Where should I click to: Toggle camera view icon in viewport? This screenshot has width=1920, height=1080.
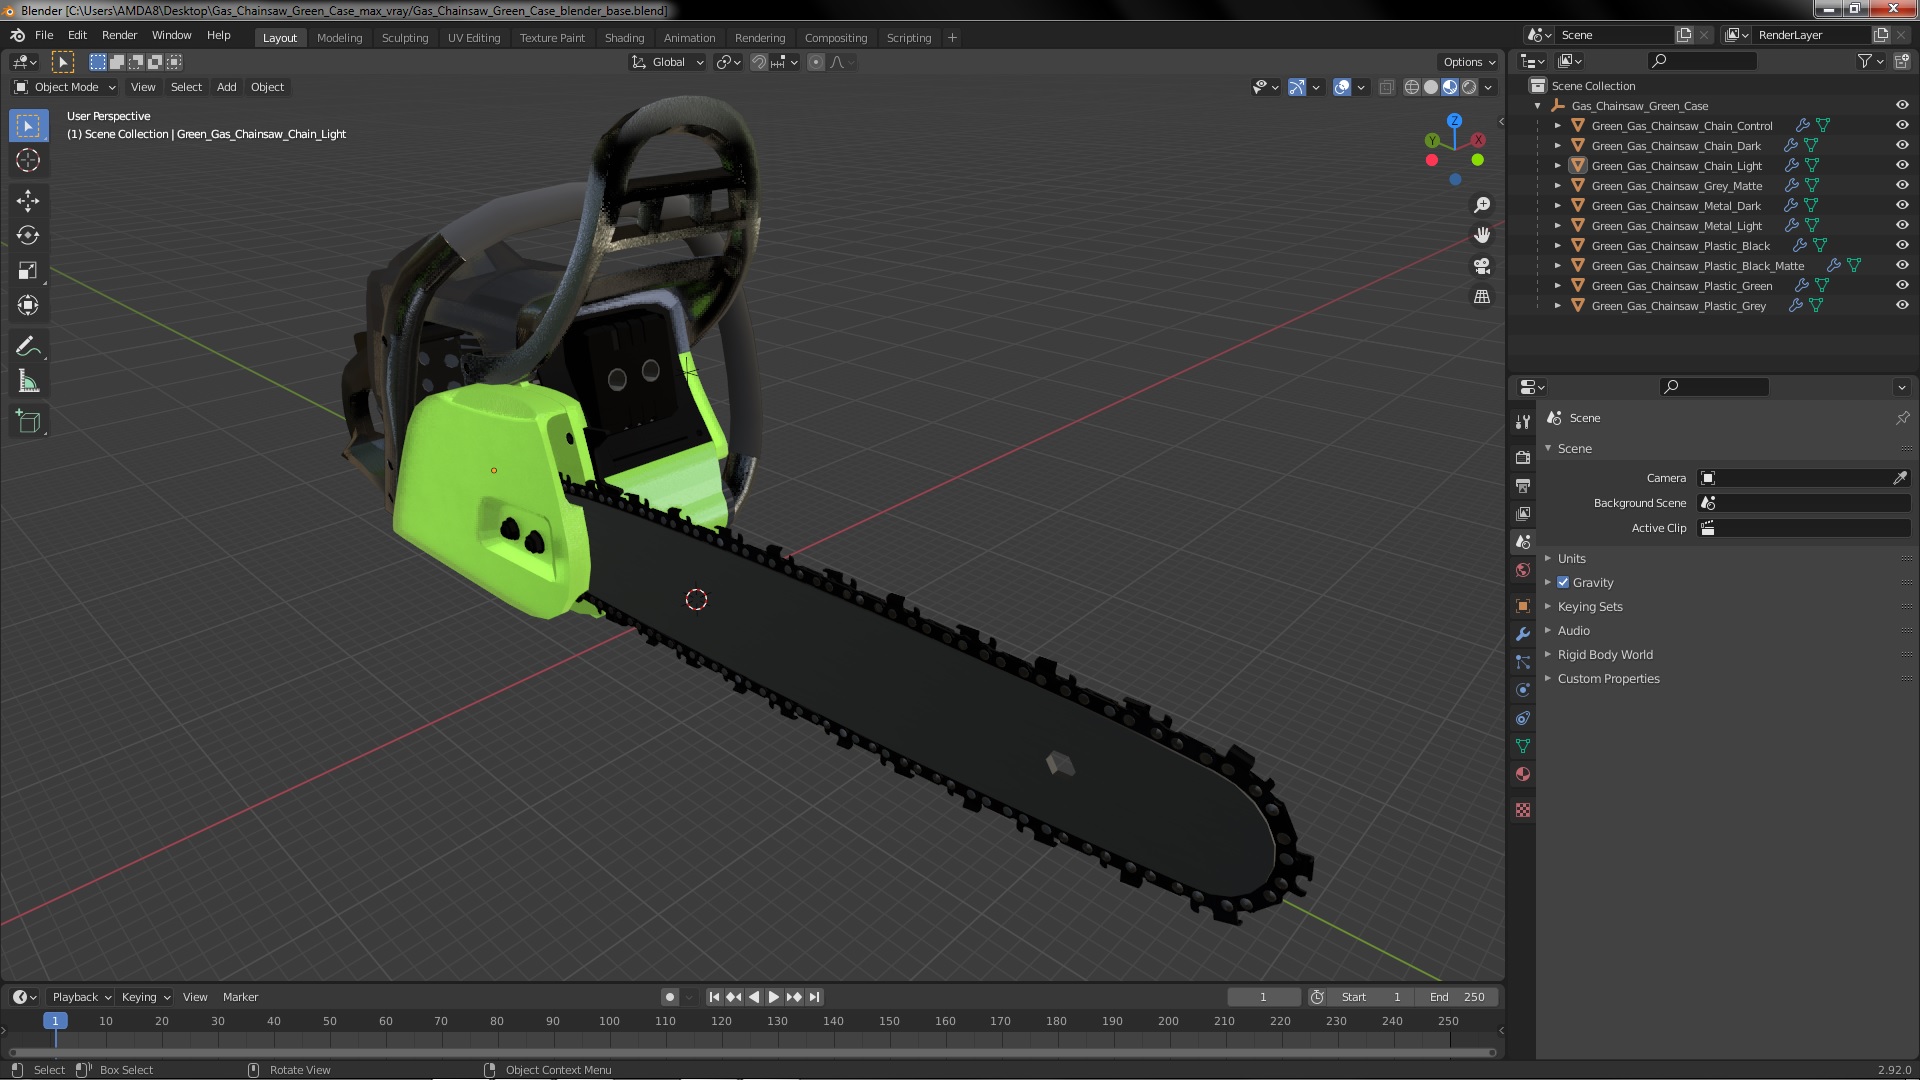[1482, 266]
